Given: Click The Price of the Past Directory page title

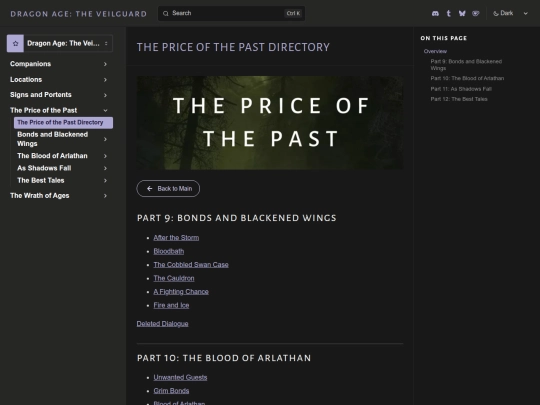Looking at the screenshot, I should click(x=233, y=47).
